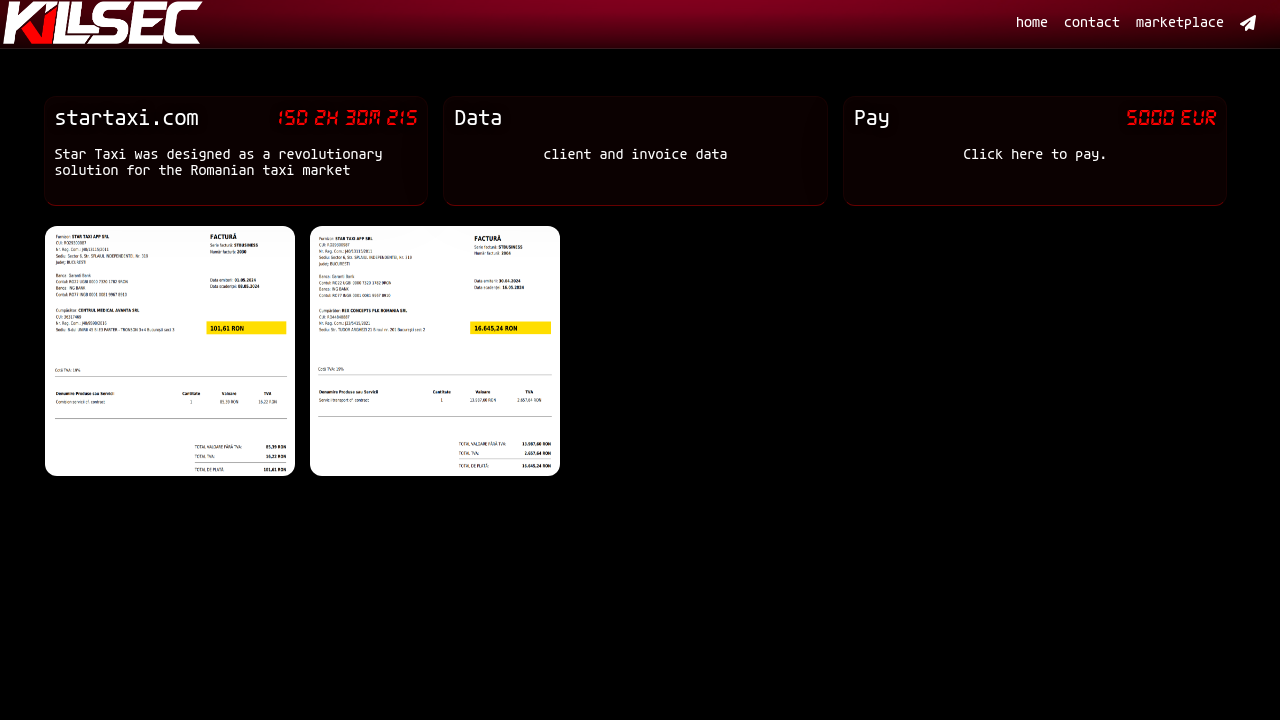Click the Pay card heading

tap(872, 118)
